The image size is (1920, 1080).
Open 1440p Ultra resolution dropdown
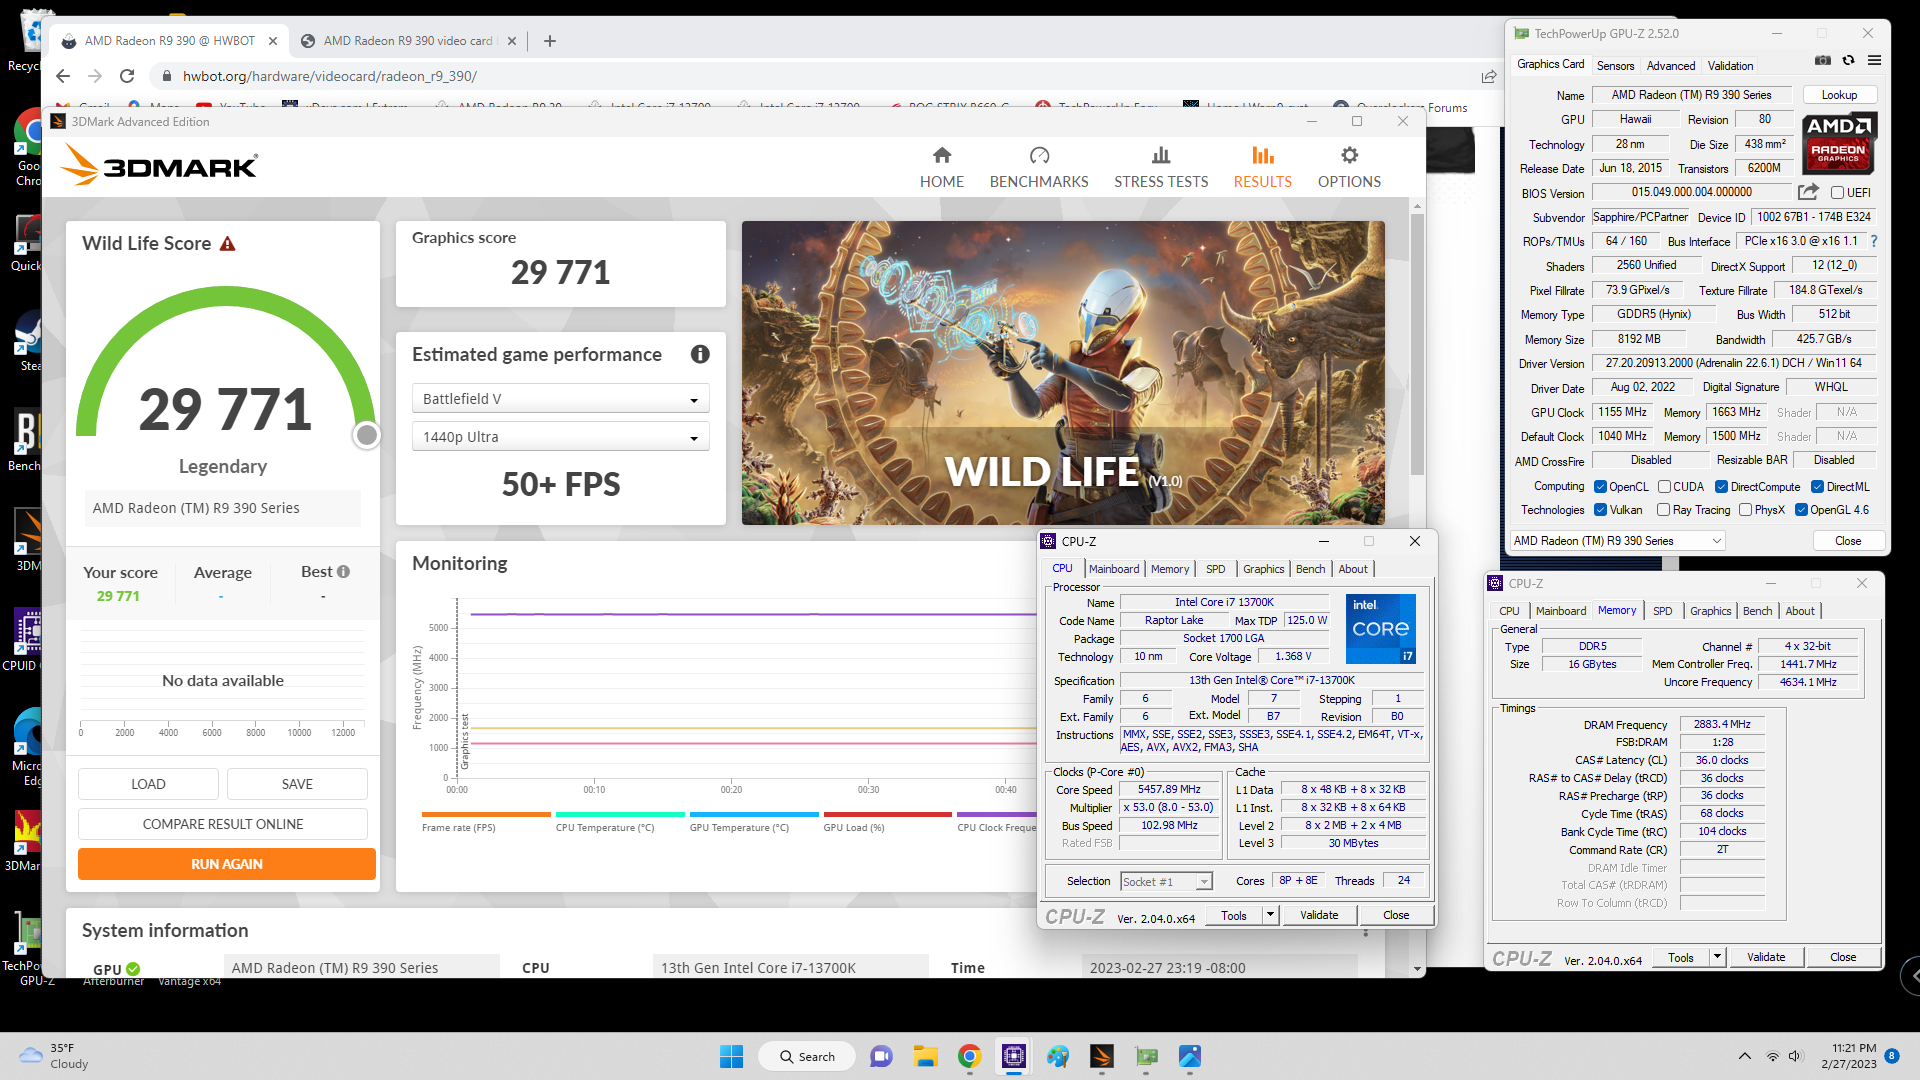point(560,437)
